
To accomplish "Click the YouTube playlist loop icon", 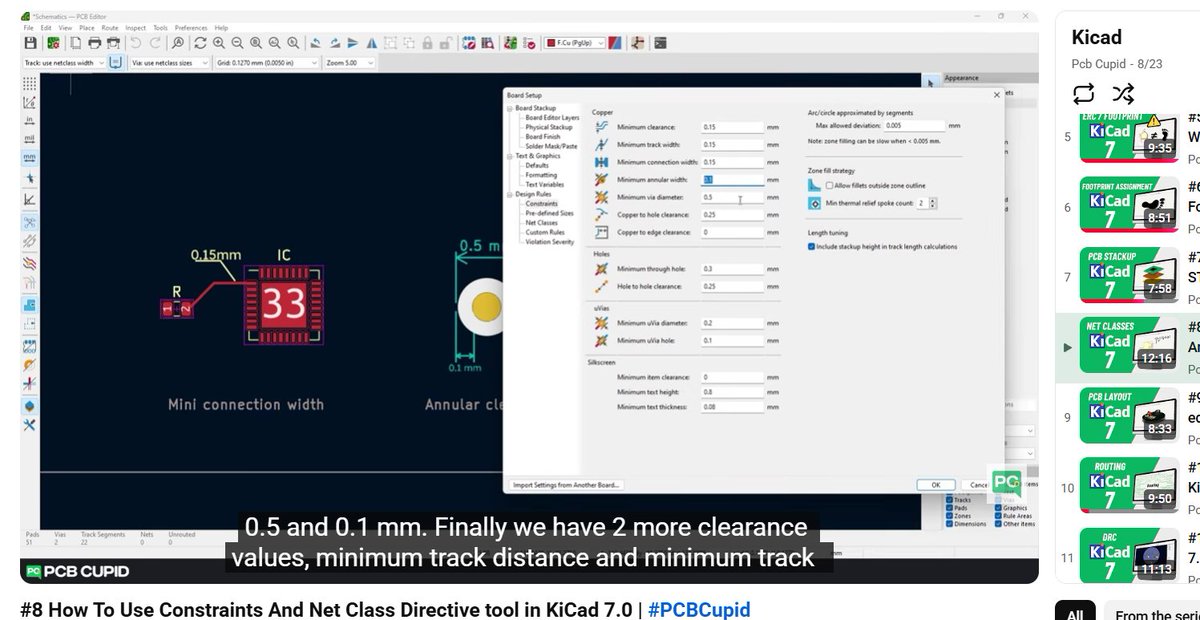I will pos(1083,94).
